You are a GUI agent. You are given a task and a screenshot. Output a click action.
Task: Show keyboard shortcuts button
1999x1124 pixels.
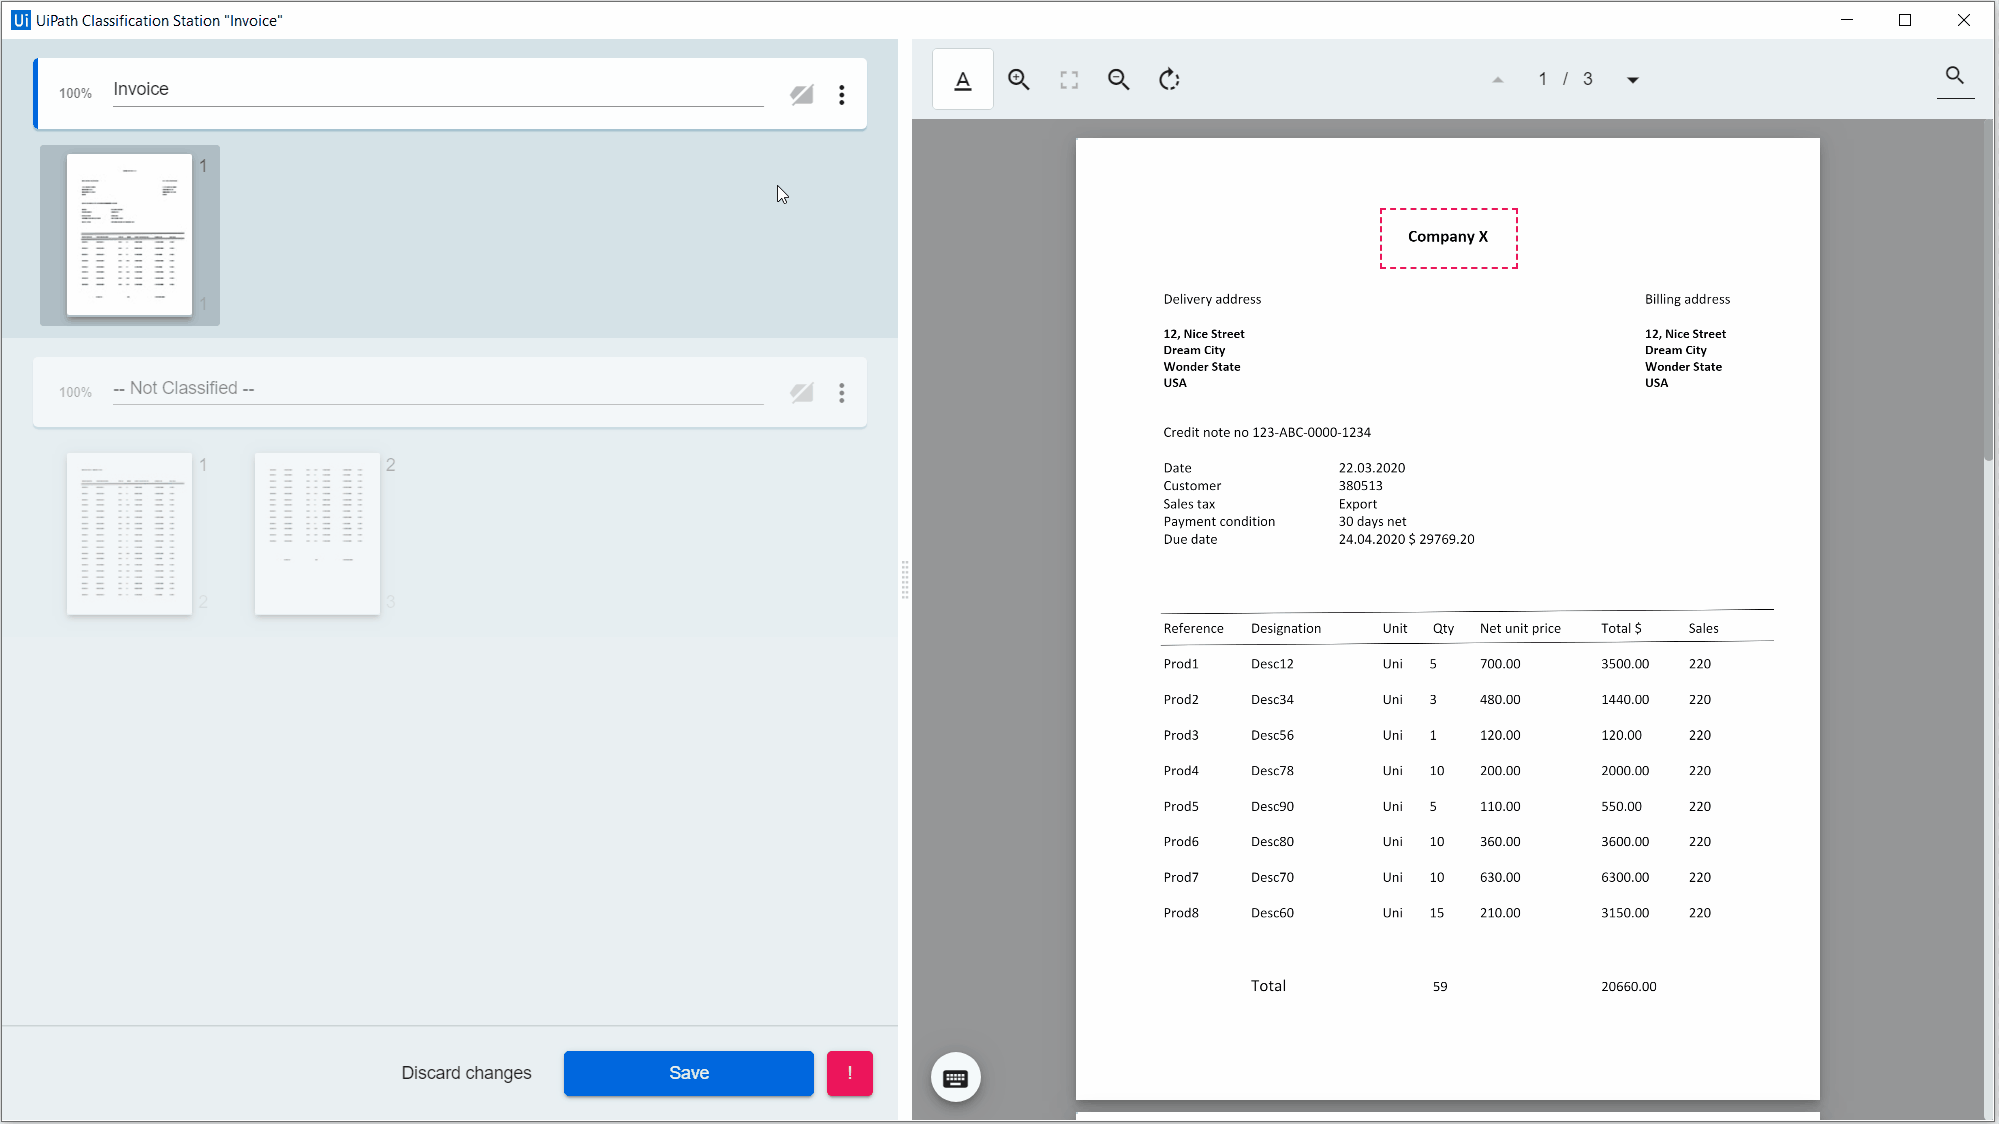[955, 1078]
